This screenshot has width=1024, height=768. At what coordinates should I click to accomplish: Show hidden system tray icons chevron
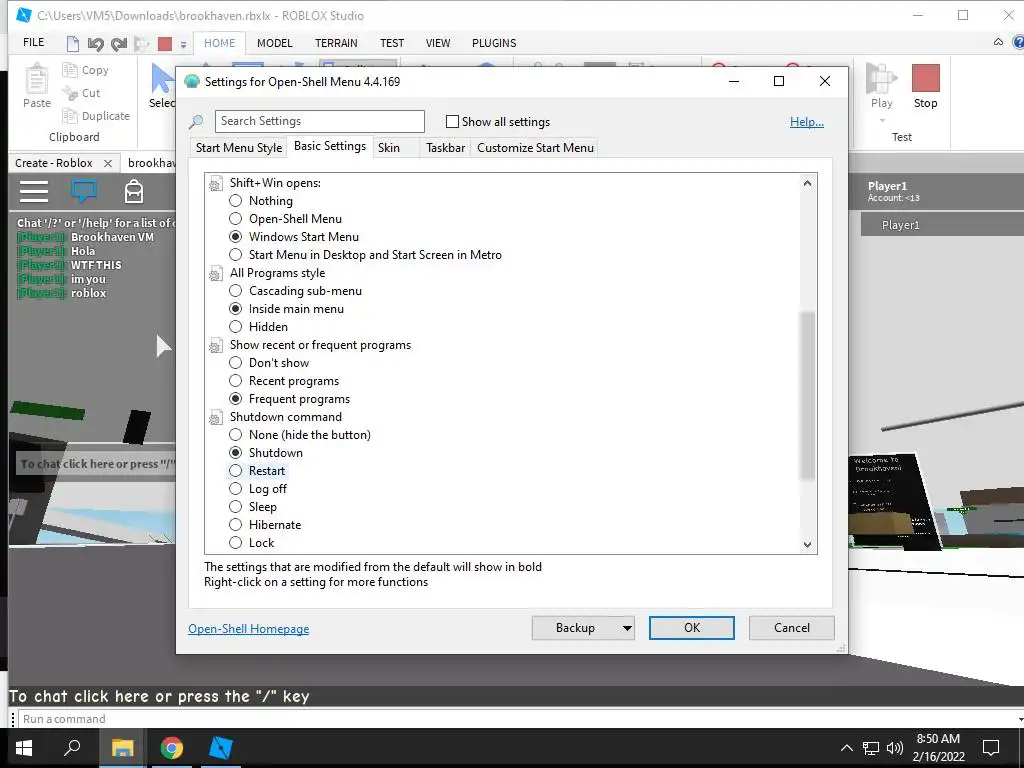click(846, 748)
